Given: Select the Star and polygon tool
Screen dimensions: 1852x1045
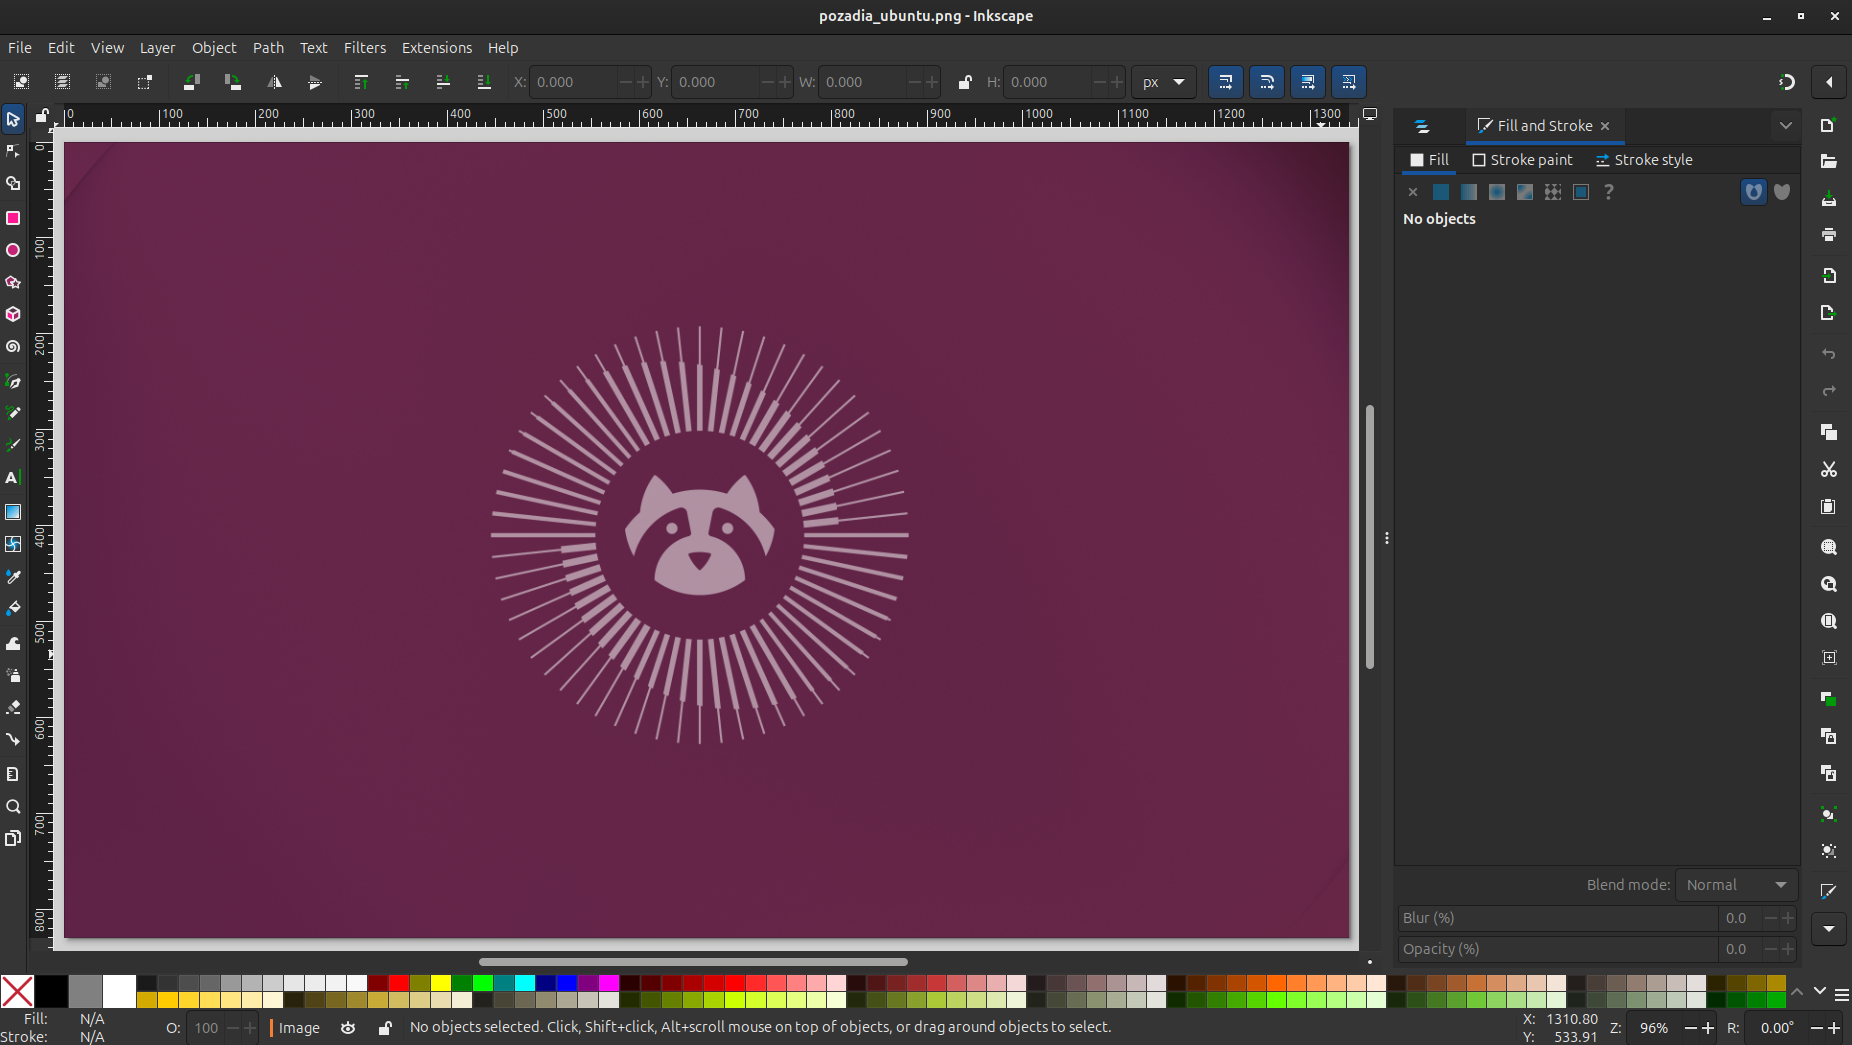Looking at the screenshot, I should (13, 282).
